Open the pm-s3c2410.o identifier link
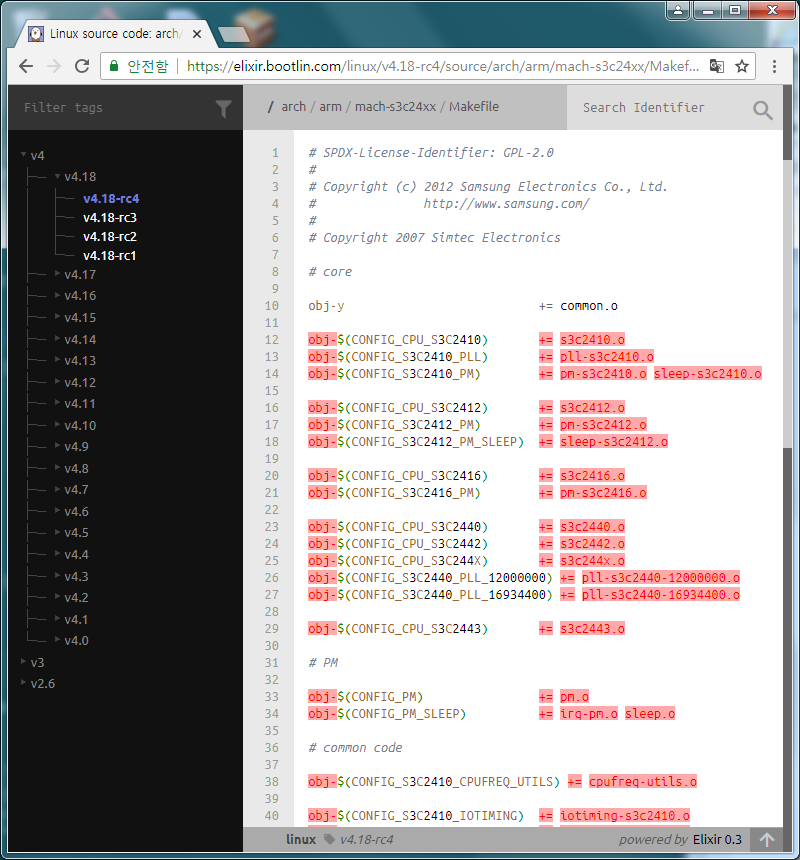Image resolution: width=800 pixels, height=860 pixels. click(603, 374)
